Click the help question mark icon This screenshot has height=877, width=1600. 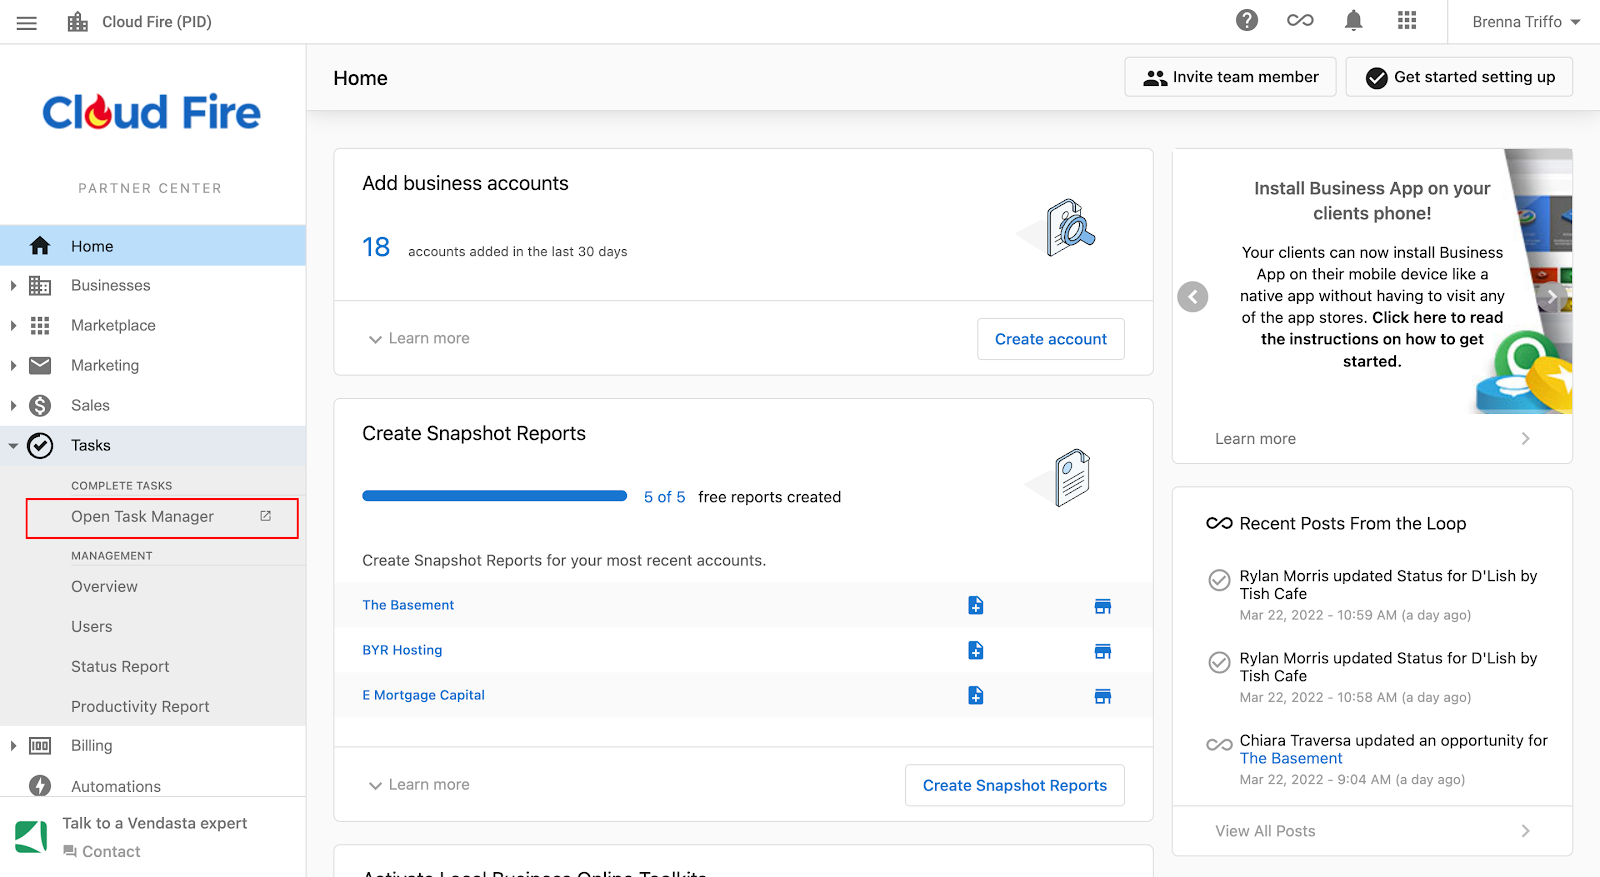1247,20
